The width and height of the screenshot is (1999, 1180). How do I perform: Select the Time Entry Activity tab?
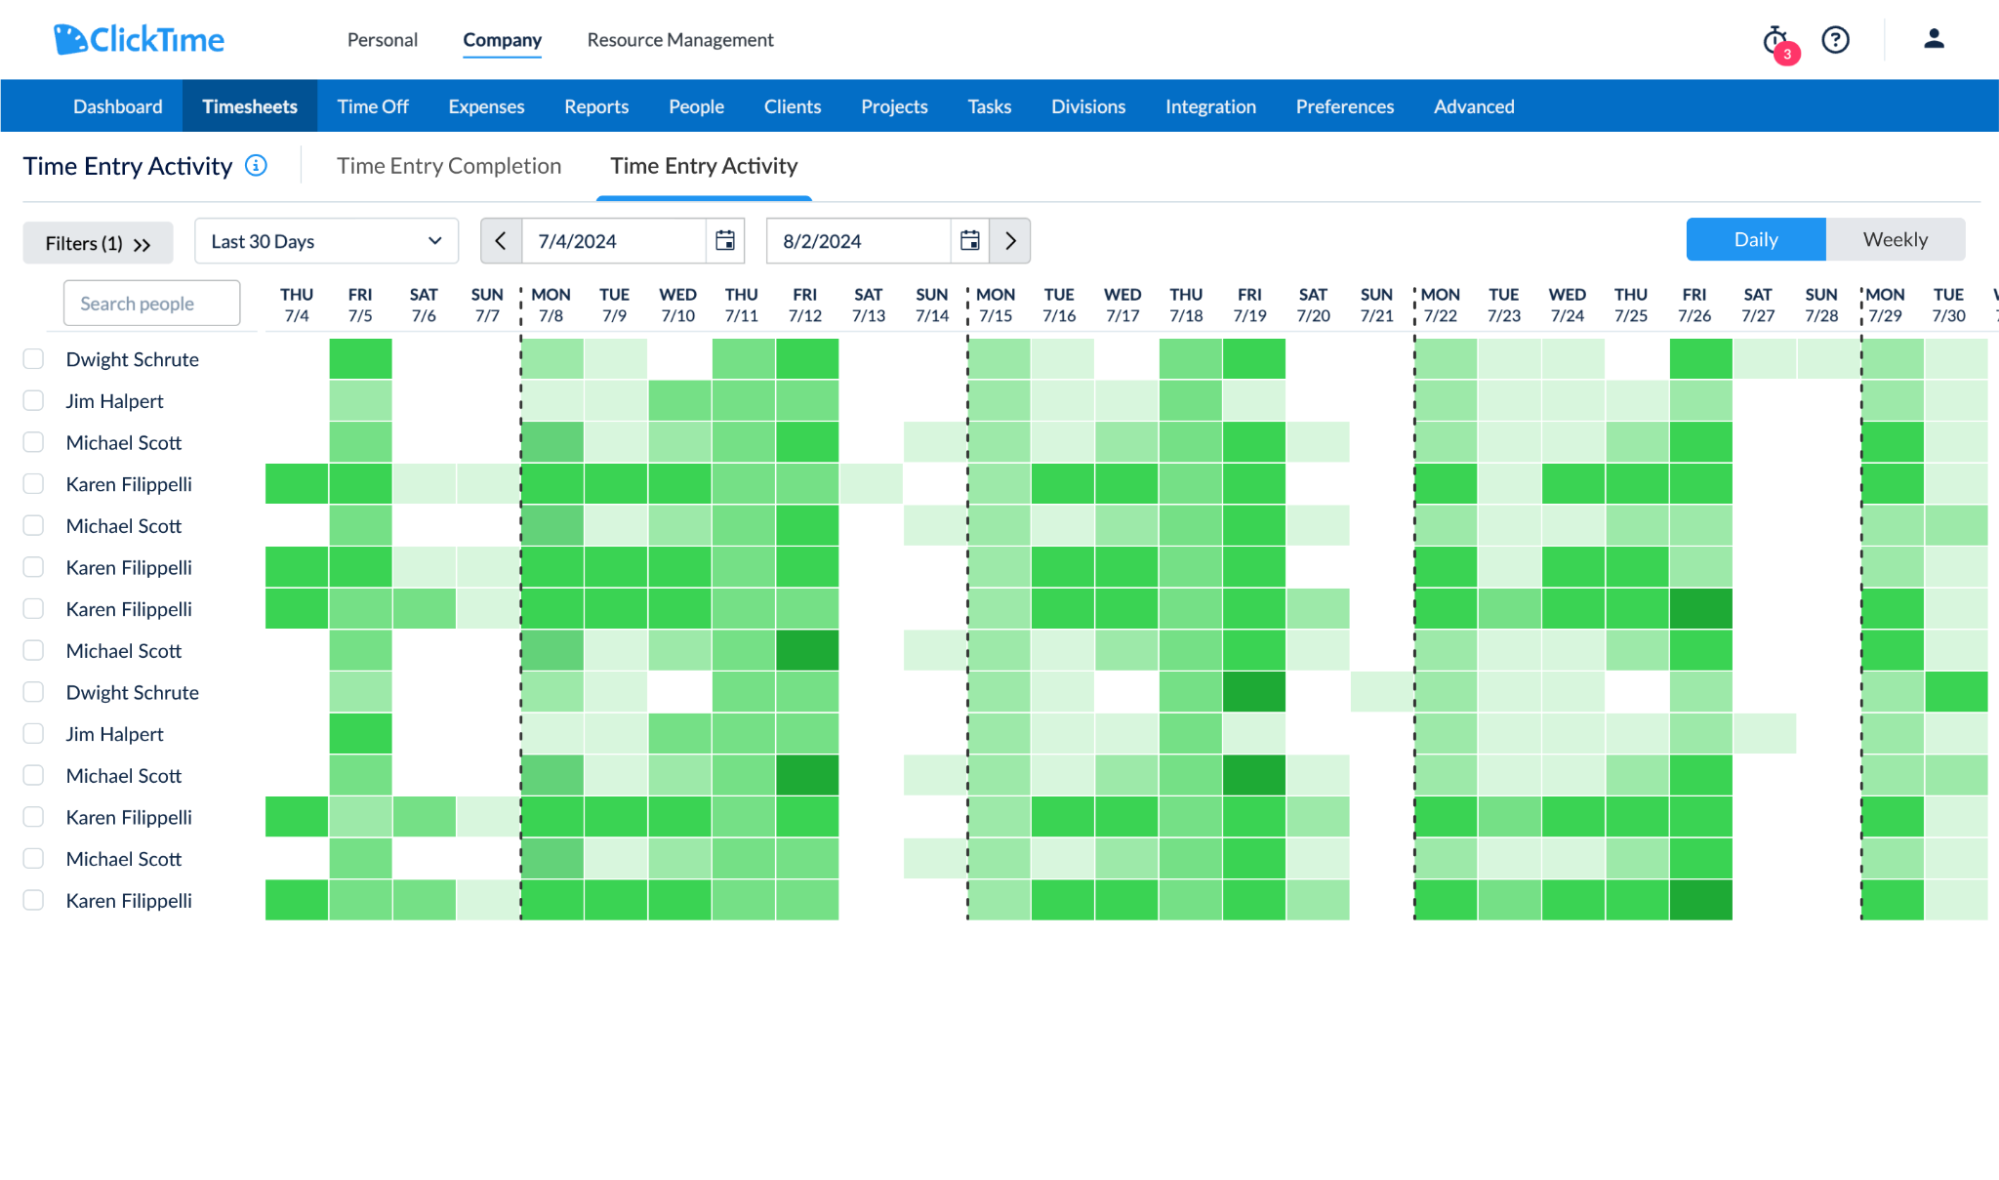click(704, 166)
